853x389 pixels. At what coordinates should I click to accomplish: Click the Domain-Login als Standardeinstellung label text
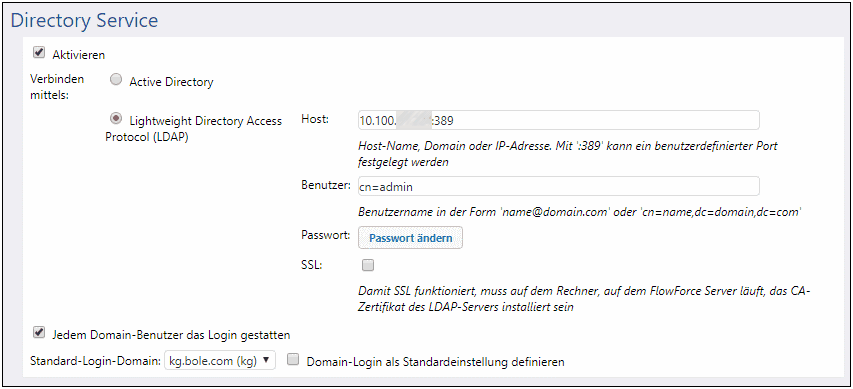[436, 361]
